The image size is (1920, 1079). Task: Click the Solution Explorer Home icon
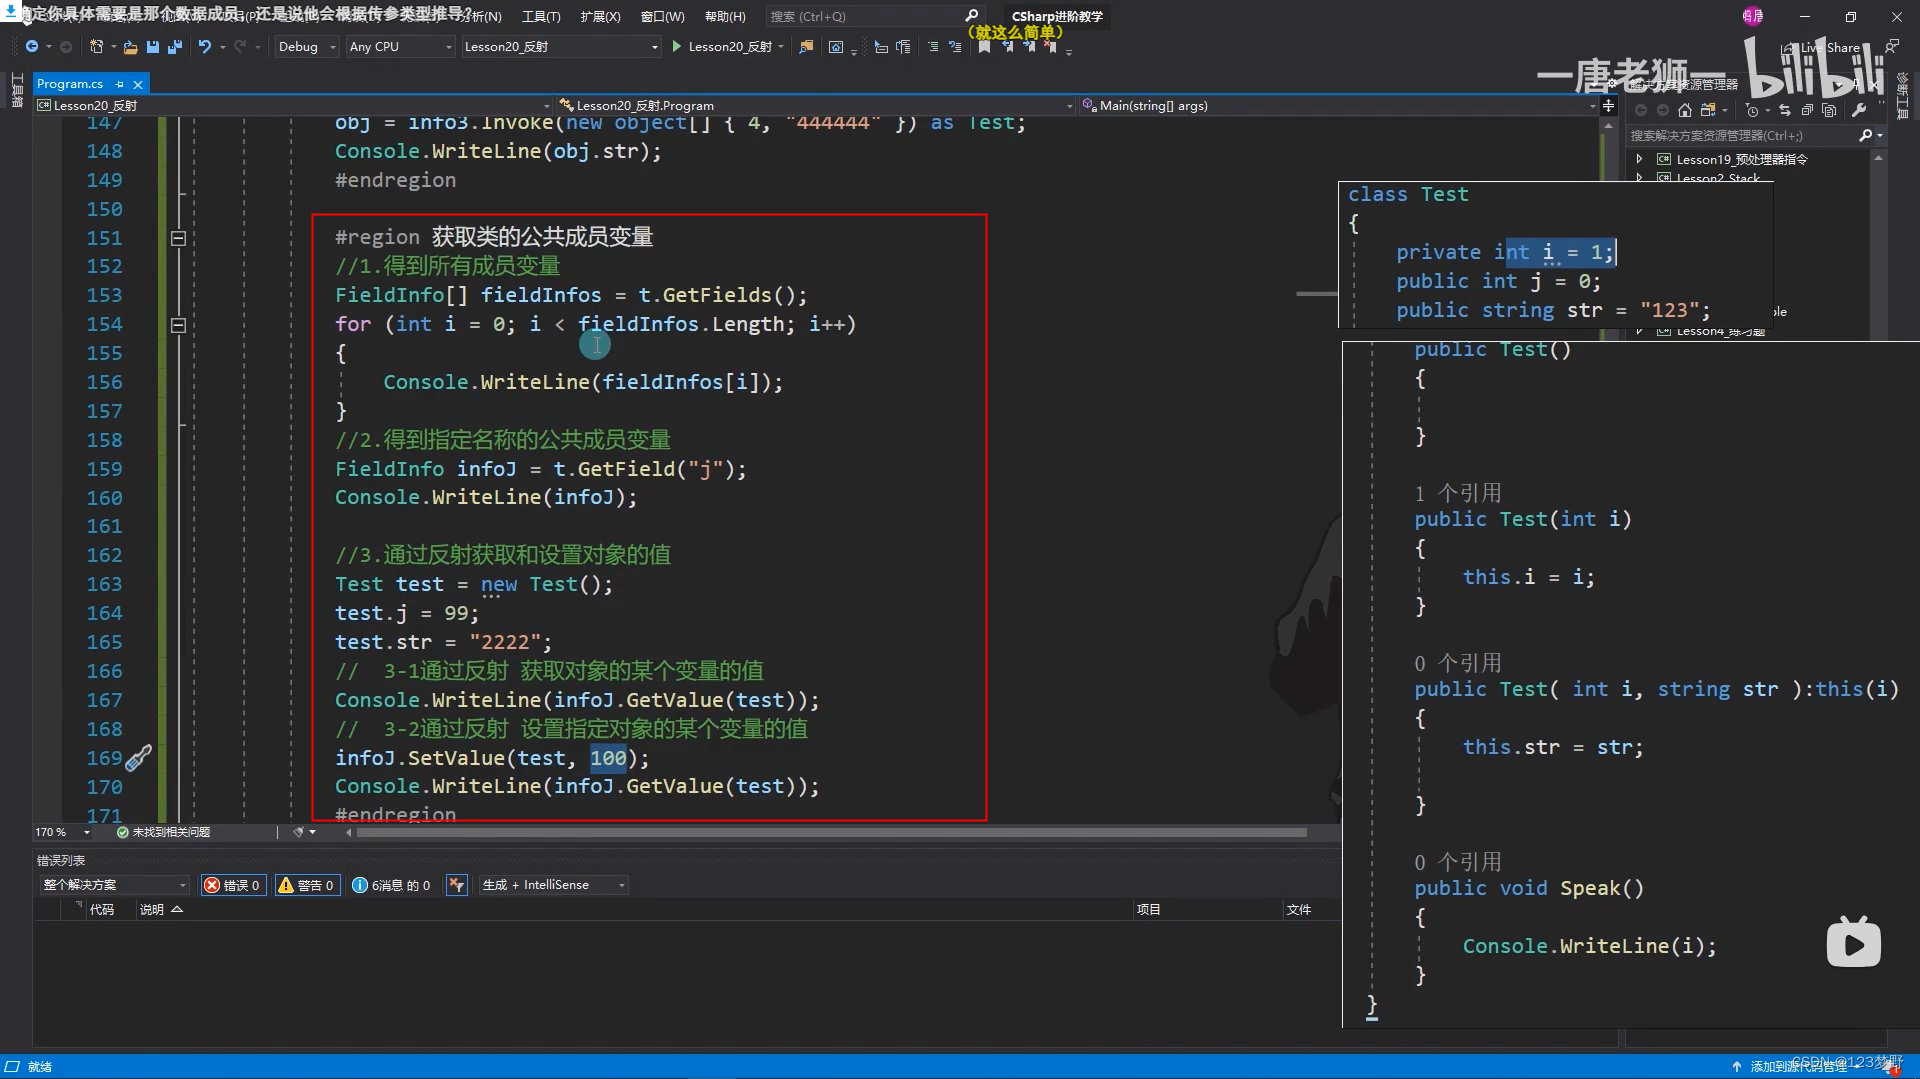1685,110
